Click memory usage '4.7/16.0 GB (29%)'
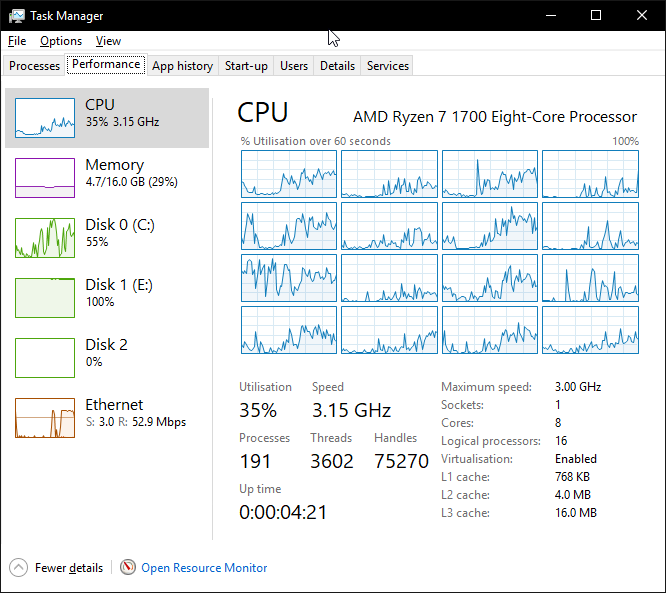Viewport: 666px width, 593px height. point(132,182)
